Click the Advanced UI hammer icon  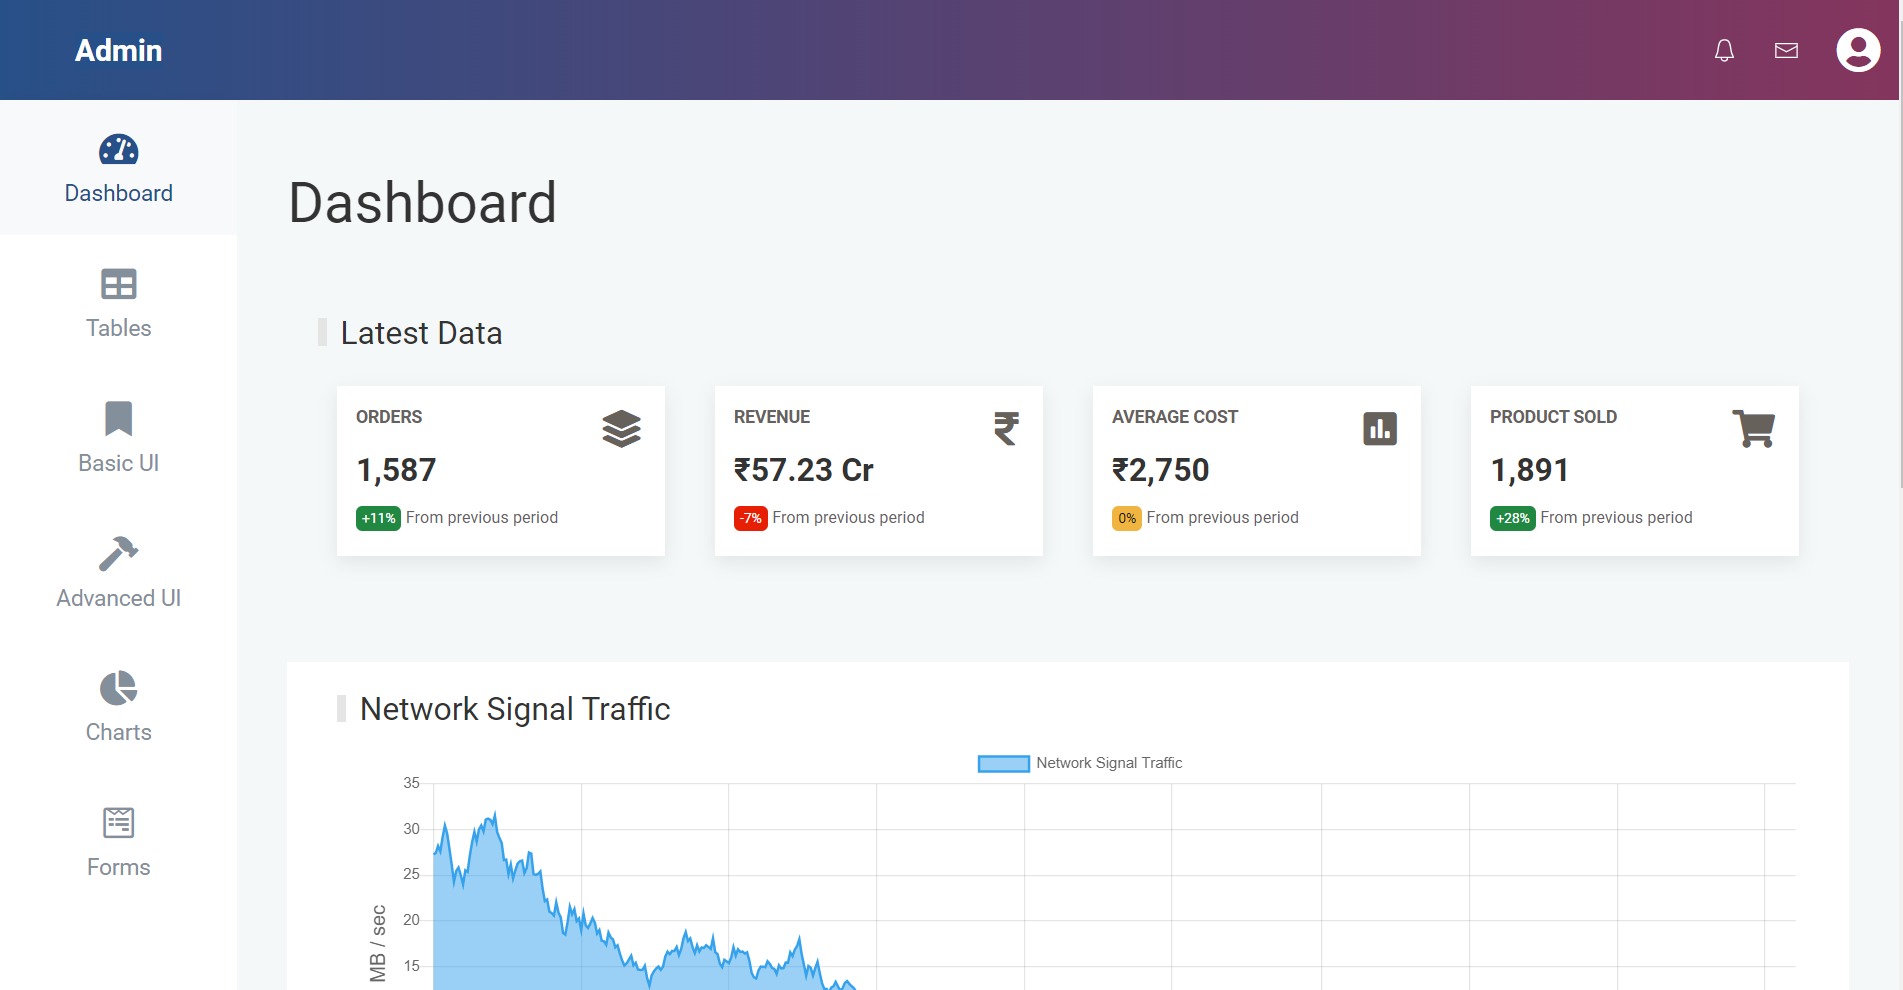tap(119, 554)
